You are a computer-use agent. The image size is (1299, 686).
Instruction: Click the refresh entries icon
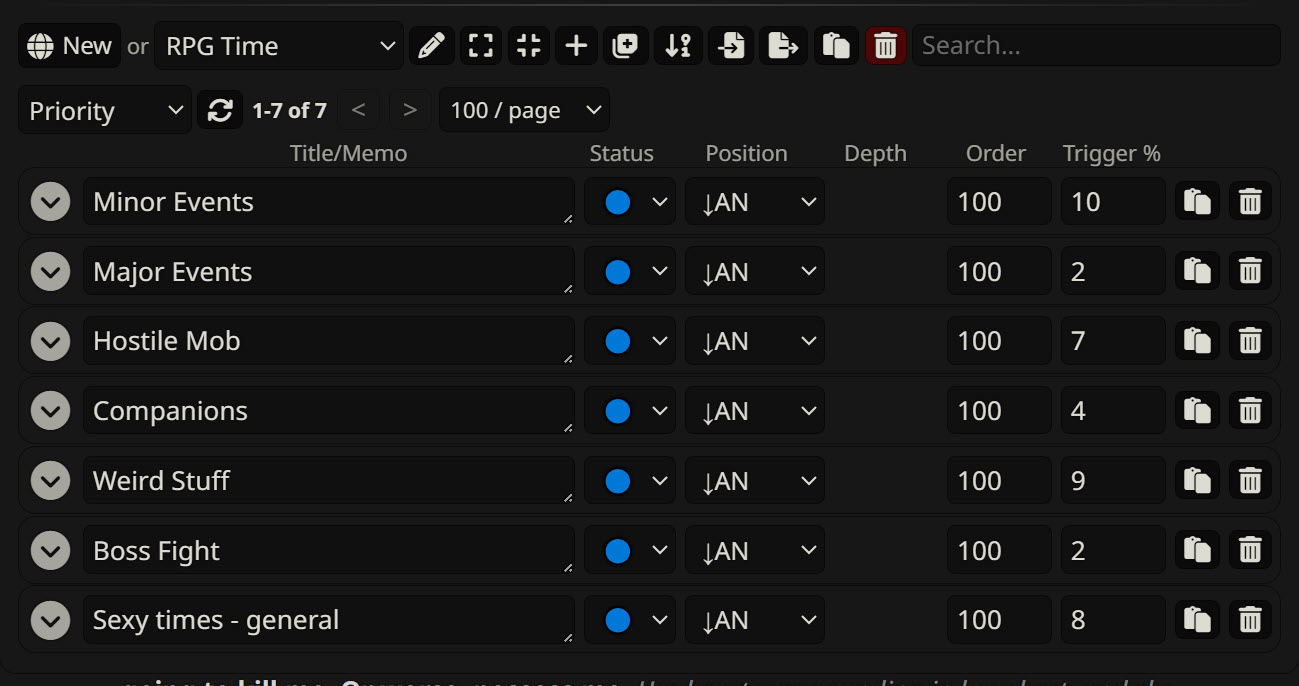220,110
